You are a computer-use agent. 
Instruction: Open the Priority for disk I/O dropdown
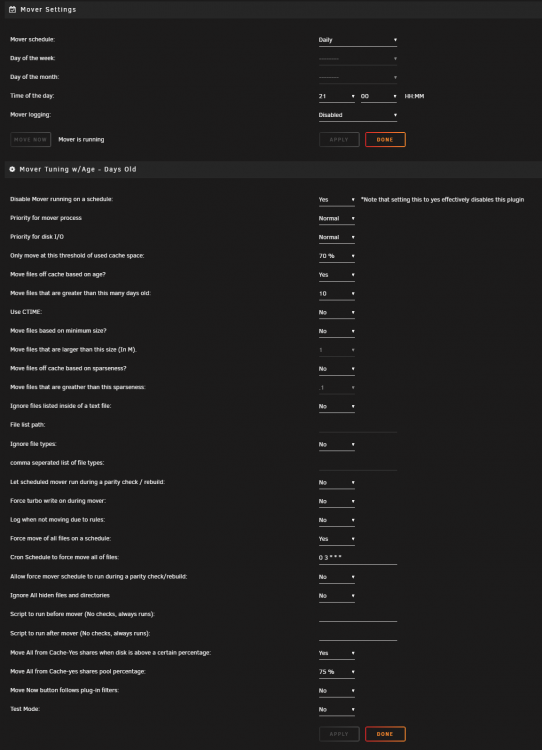337,237
